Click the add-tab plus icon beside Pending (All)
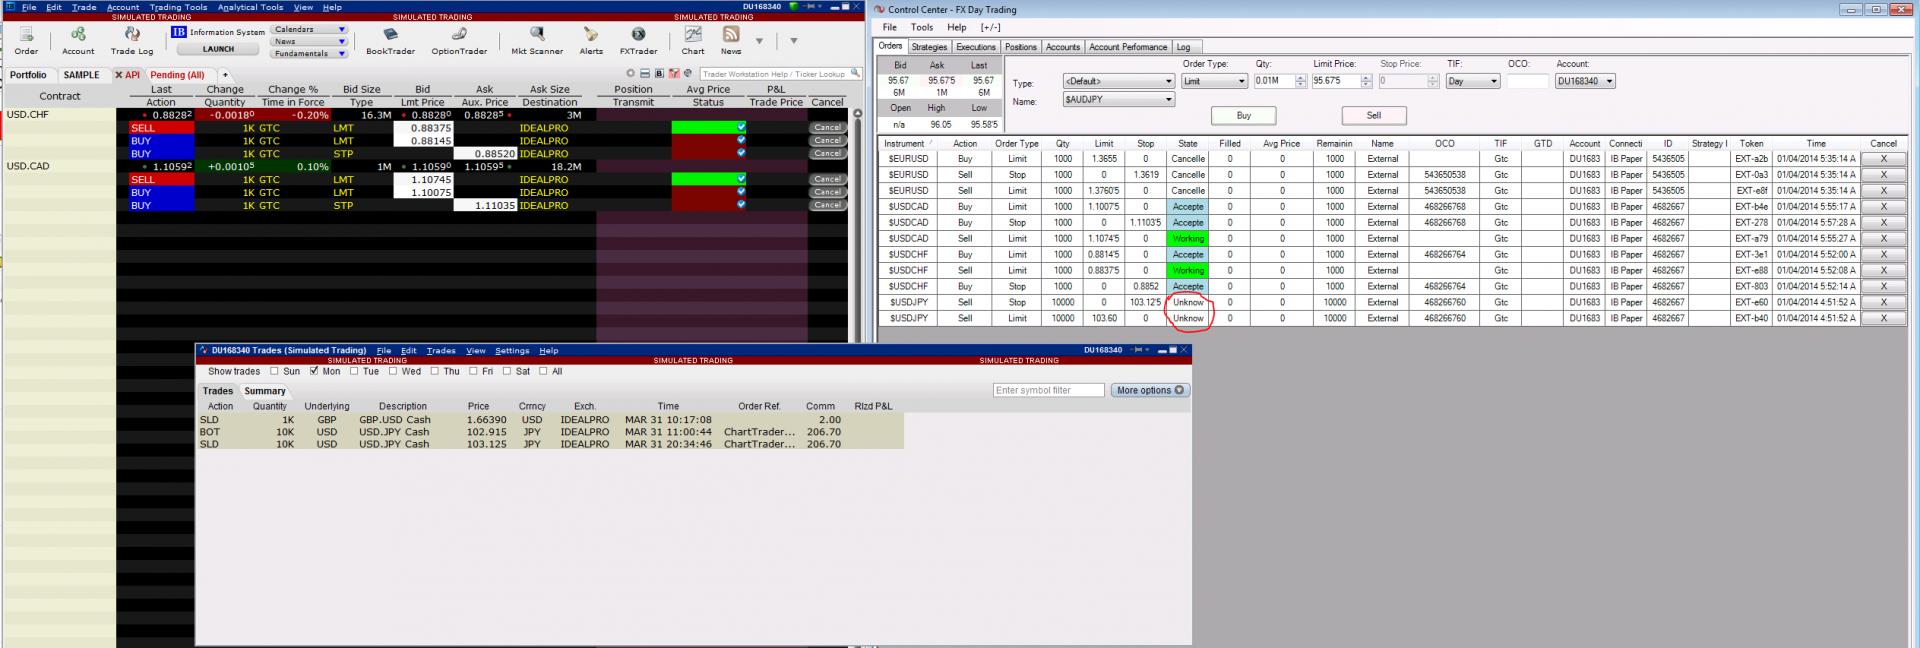 coord(225,75)
